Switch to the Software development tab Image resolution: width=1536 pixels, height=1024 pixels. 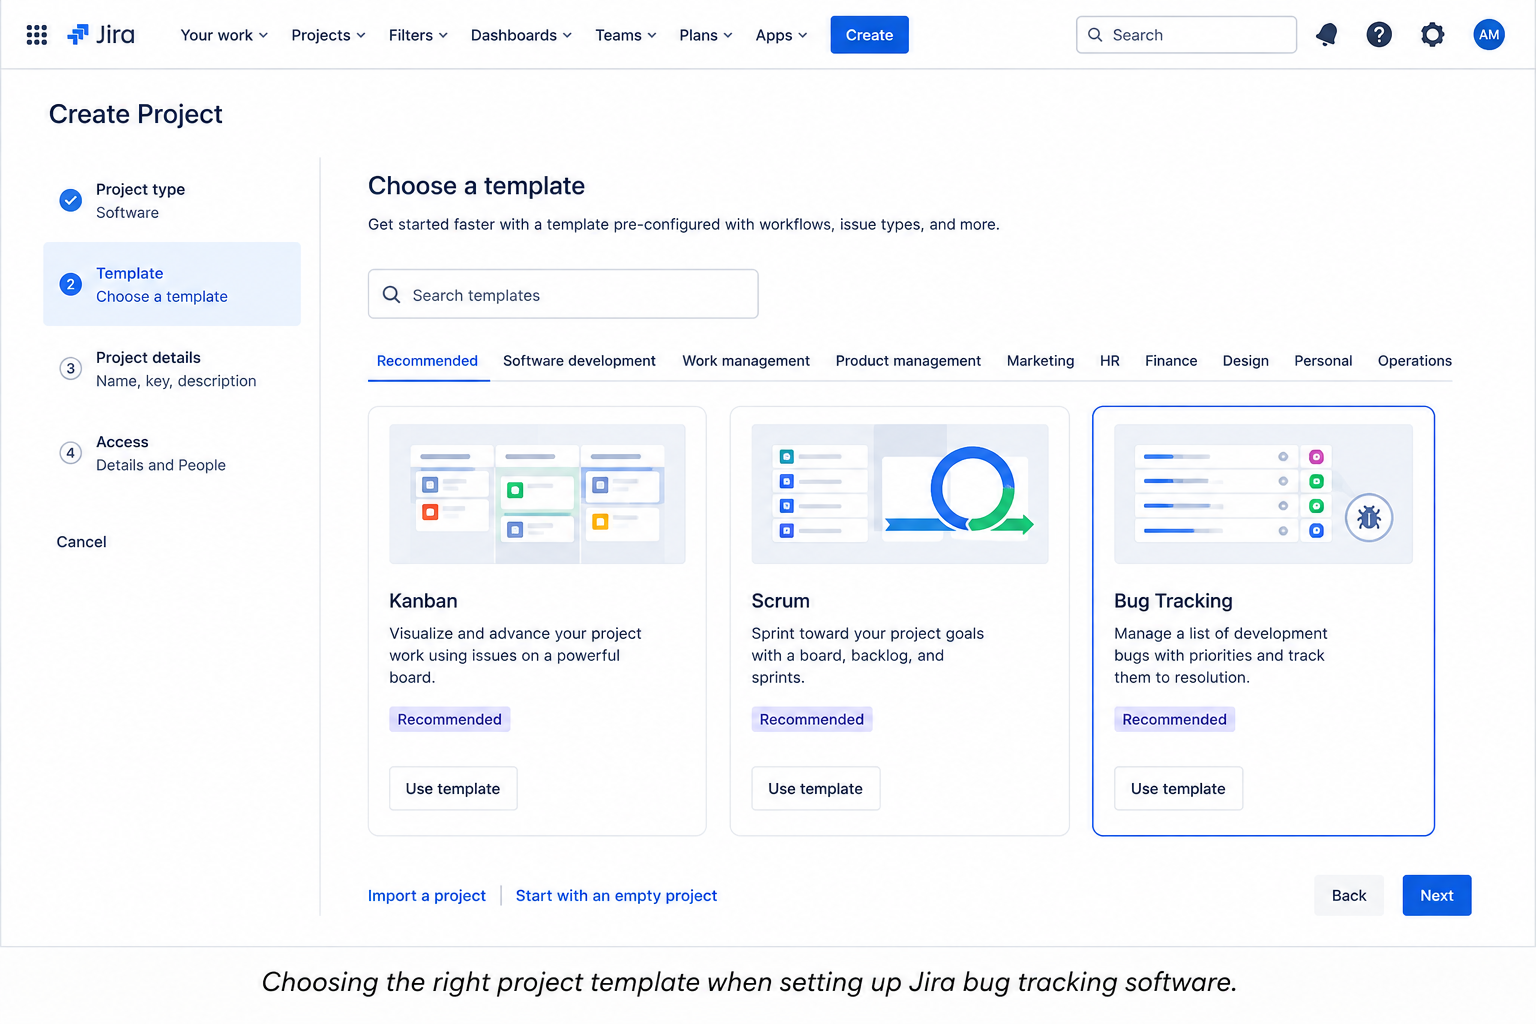[x=579, y=361]
